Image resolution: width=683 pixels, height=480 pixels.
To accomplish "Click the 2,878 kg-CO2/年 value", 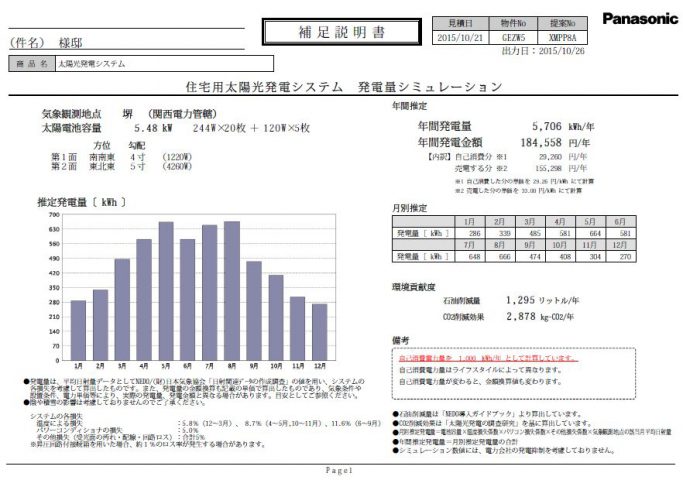I will [540, 317].
